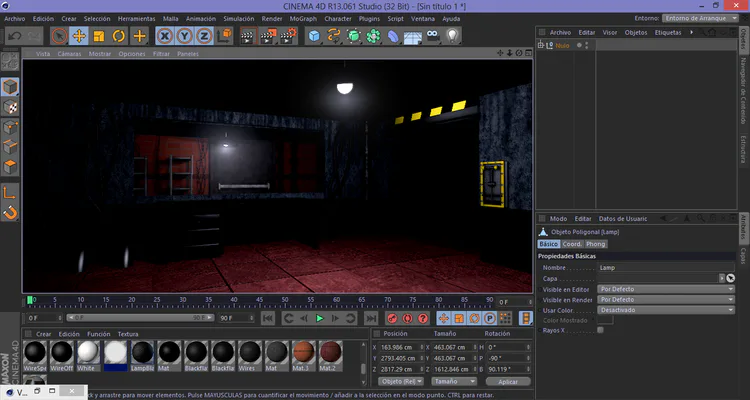The height and width of the screenshot is (400, 750).
Task: Switch to Edges mode cube icon
Action: click(x=10, y=147)
